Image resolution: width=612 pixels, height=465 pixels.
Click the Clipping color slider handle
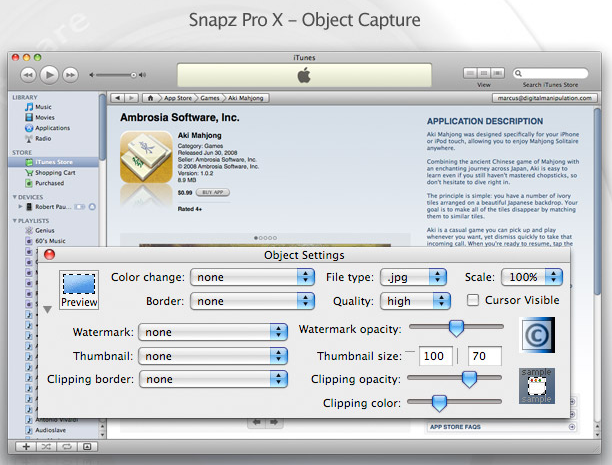439,403
